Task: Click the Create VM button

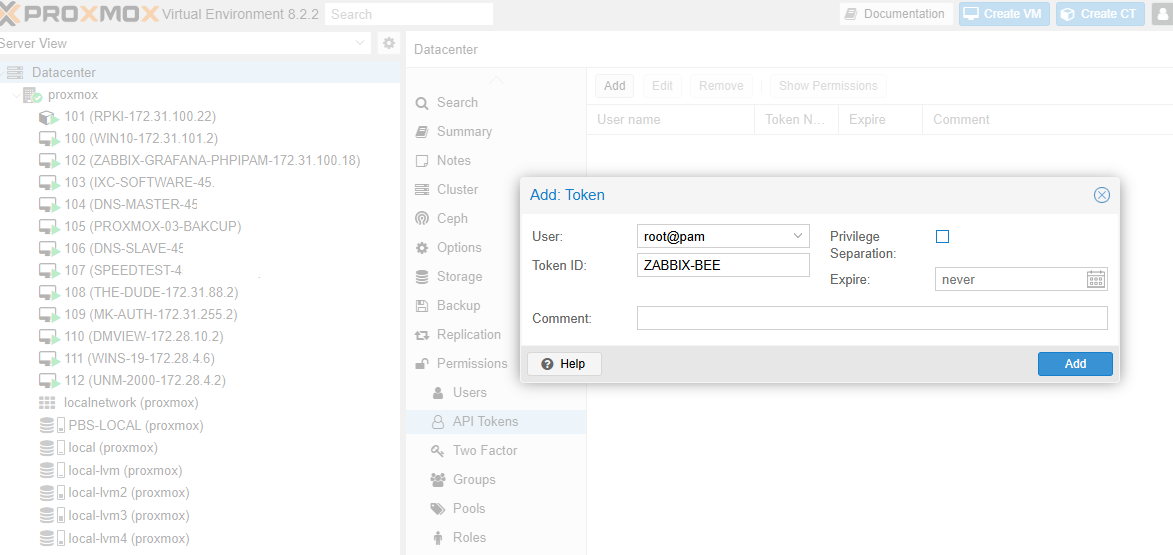Action: (1005, 13)
